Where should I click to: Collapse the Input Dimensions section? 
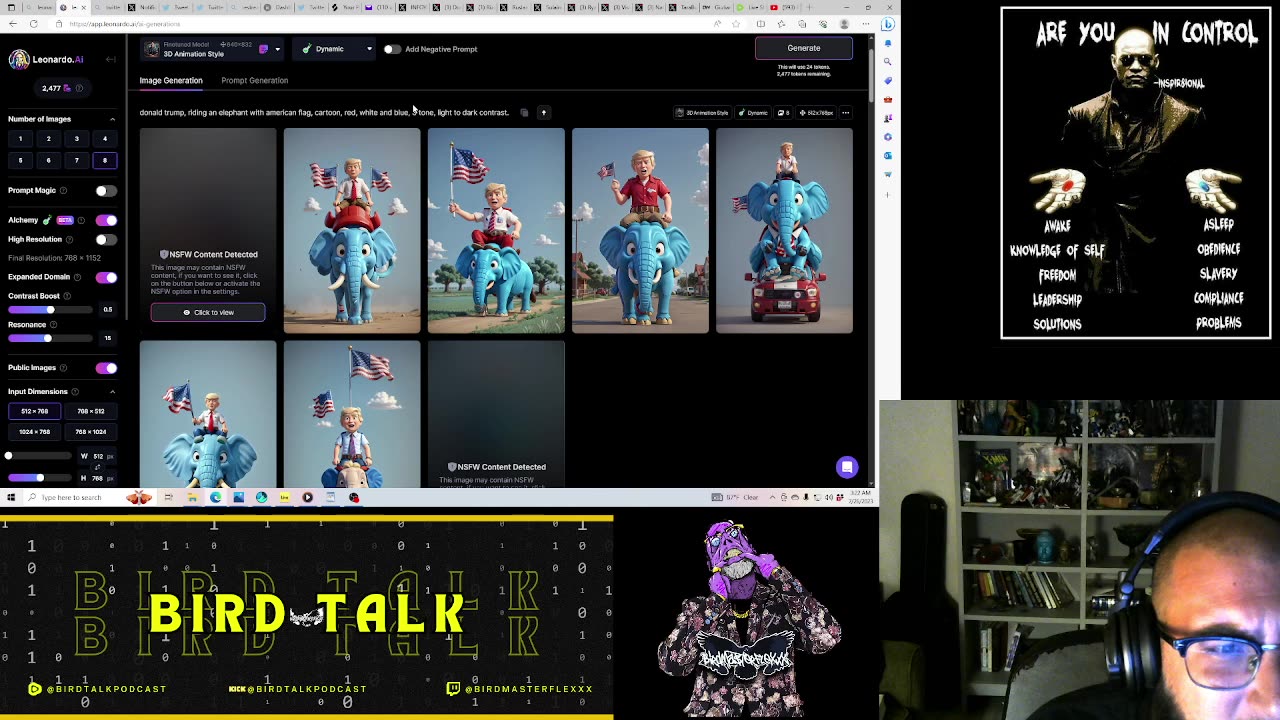click(x=112, y=392)
